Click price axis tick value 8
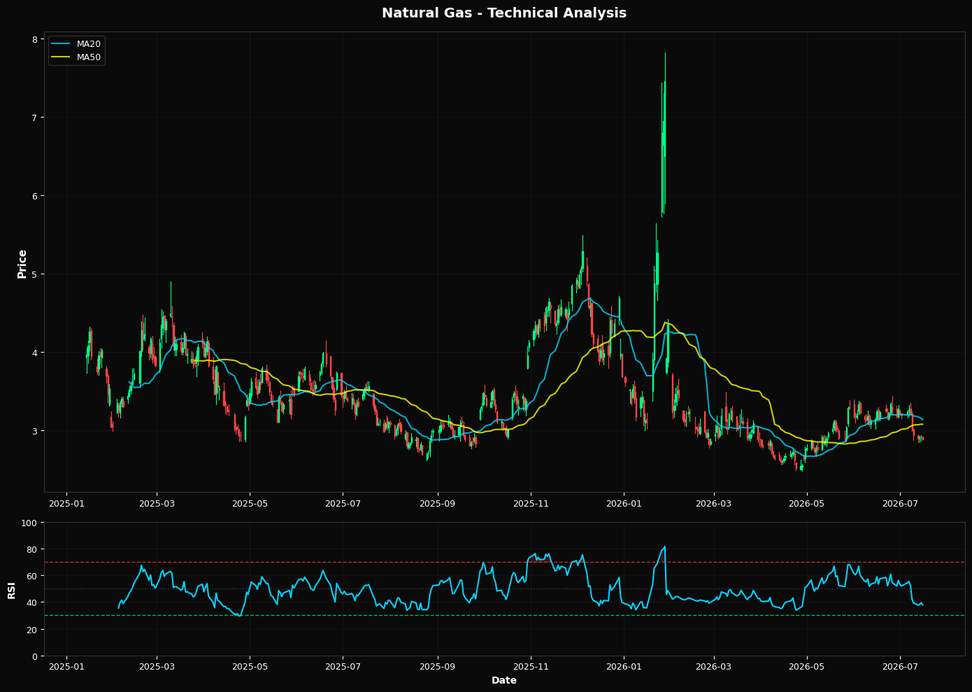 [37, 39]
